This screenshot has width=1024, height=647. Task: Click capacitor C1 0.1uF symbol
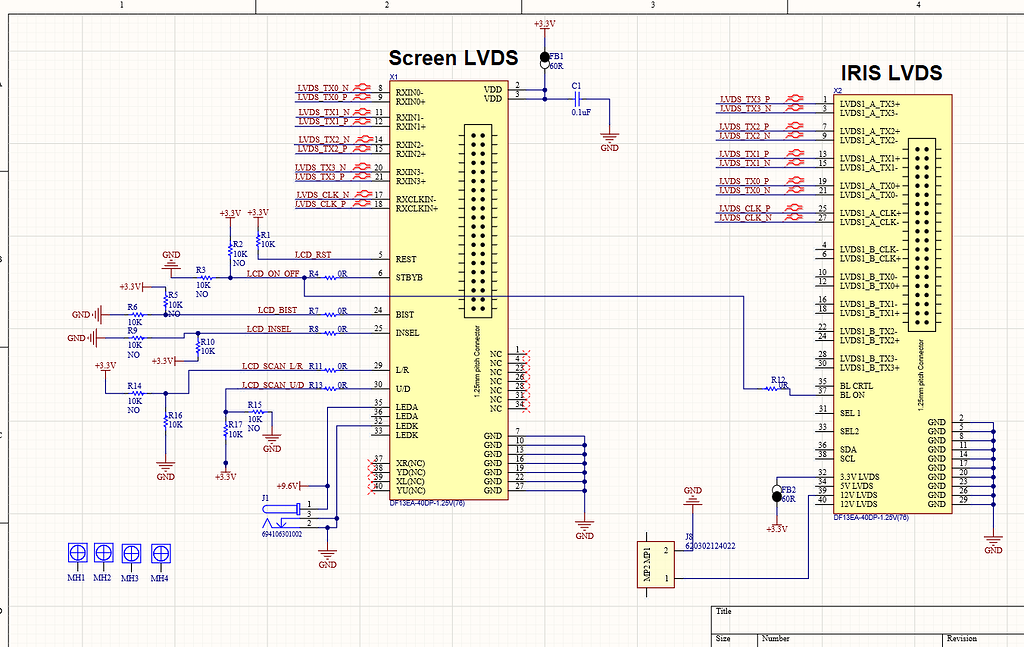(x=576, y=98)
